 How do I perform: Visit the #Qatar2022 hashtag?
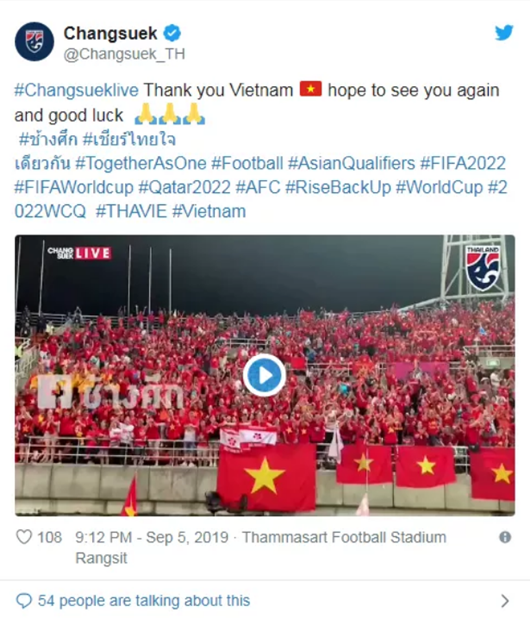tap(184, 187)
